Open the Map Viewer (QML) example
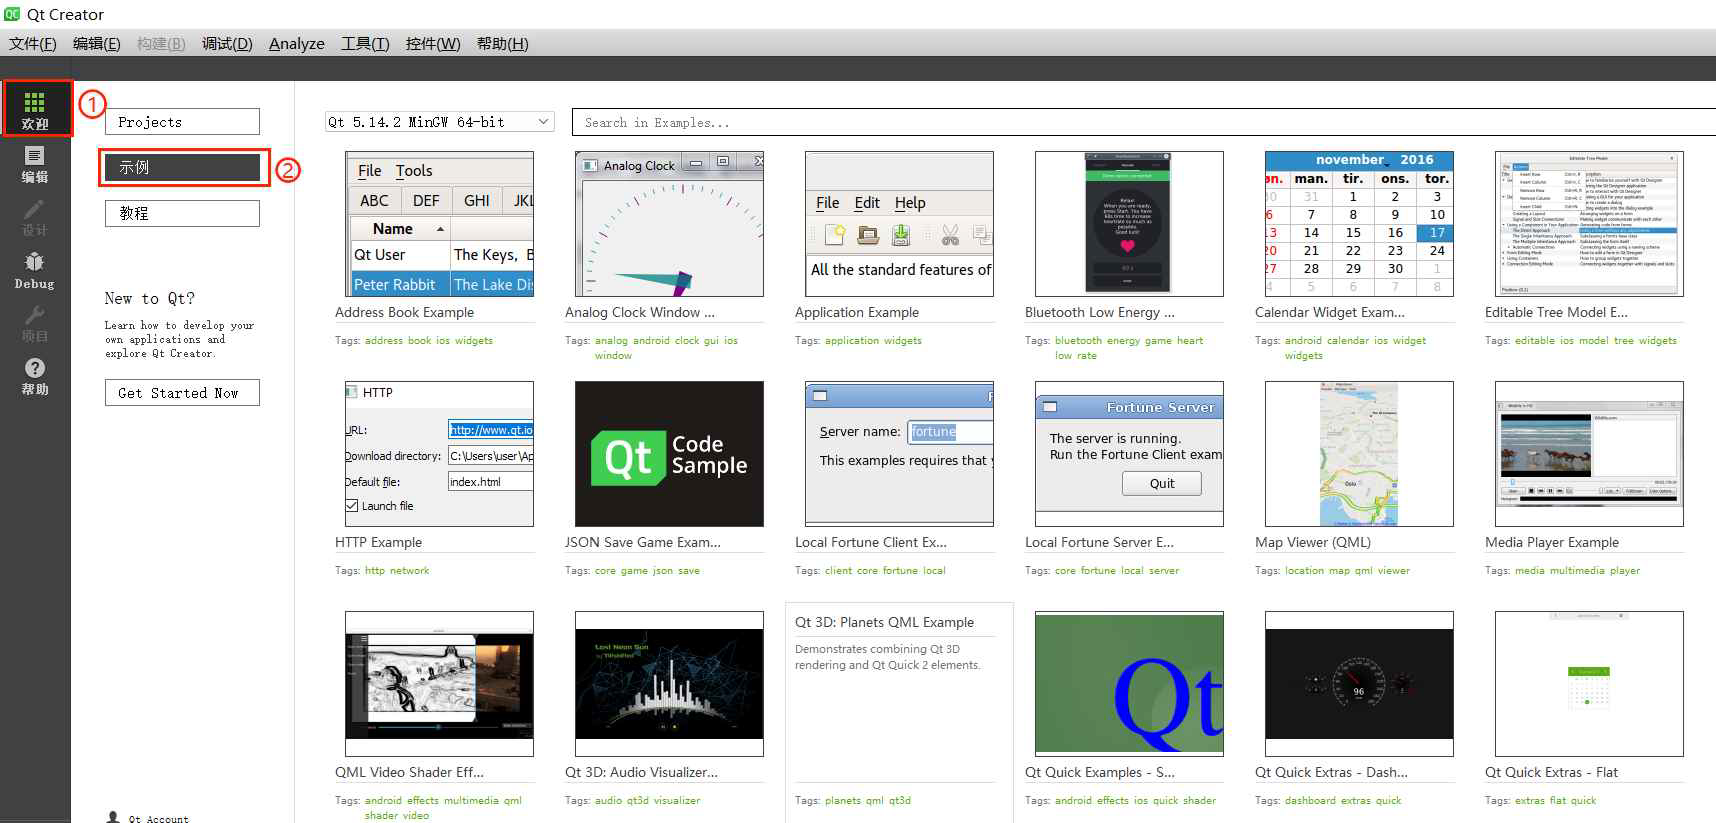Screen dimensions: 1716x823 [1359, 454]
